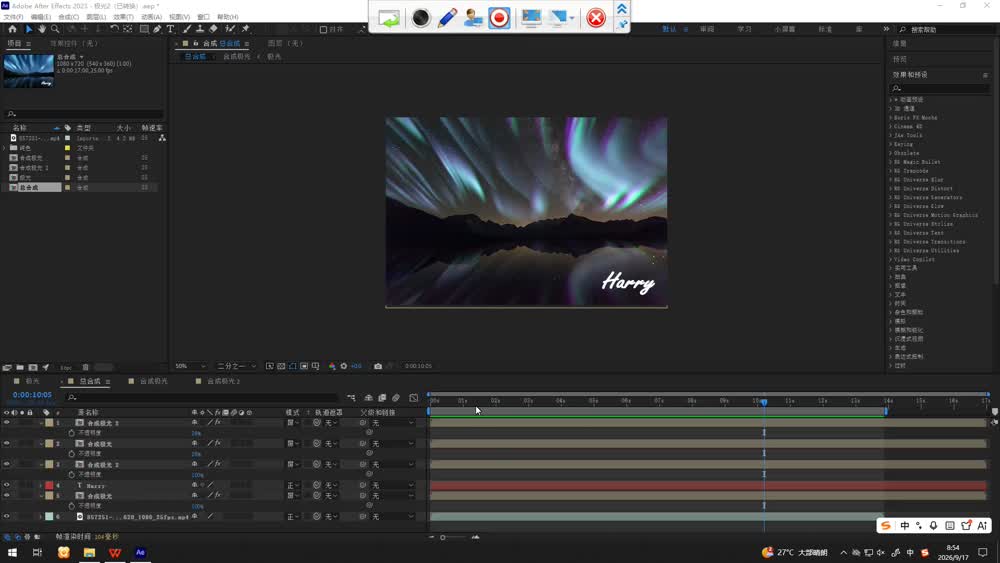The height and width of the screenshot is (563, 1000).
Task: Toggle the shy layers icon in timeline
Action: [369, 398]
